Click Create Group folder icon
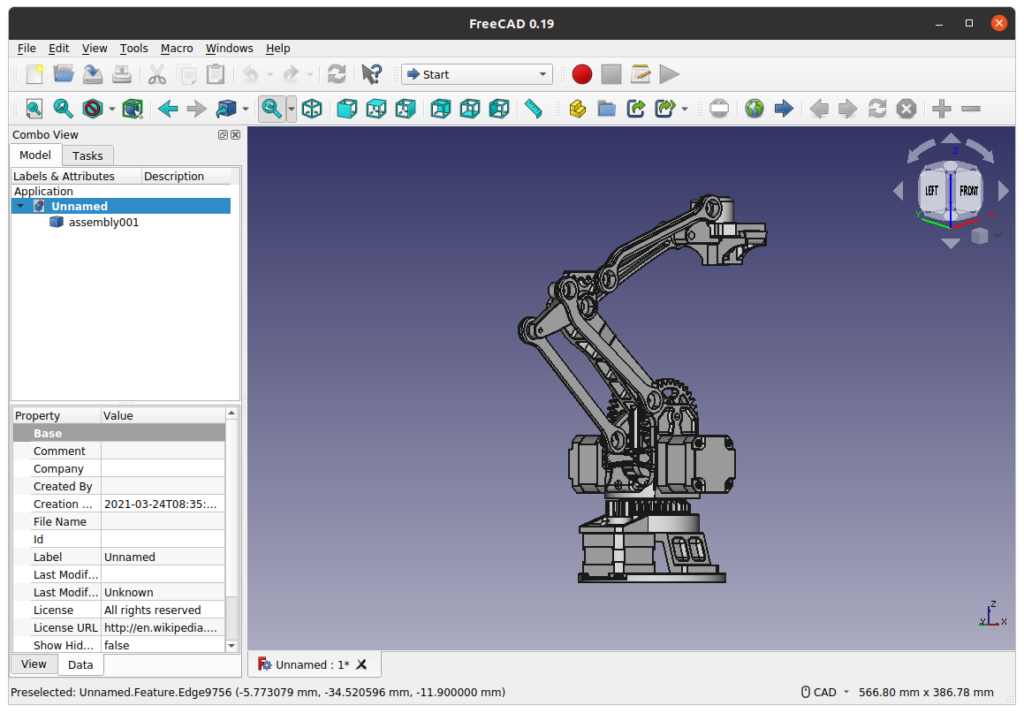 (607, 108)
